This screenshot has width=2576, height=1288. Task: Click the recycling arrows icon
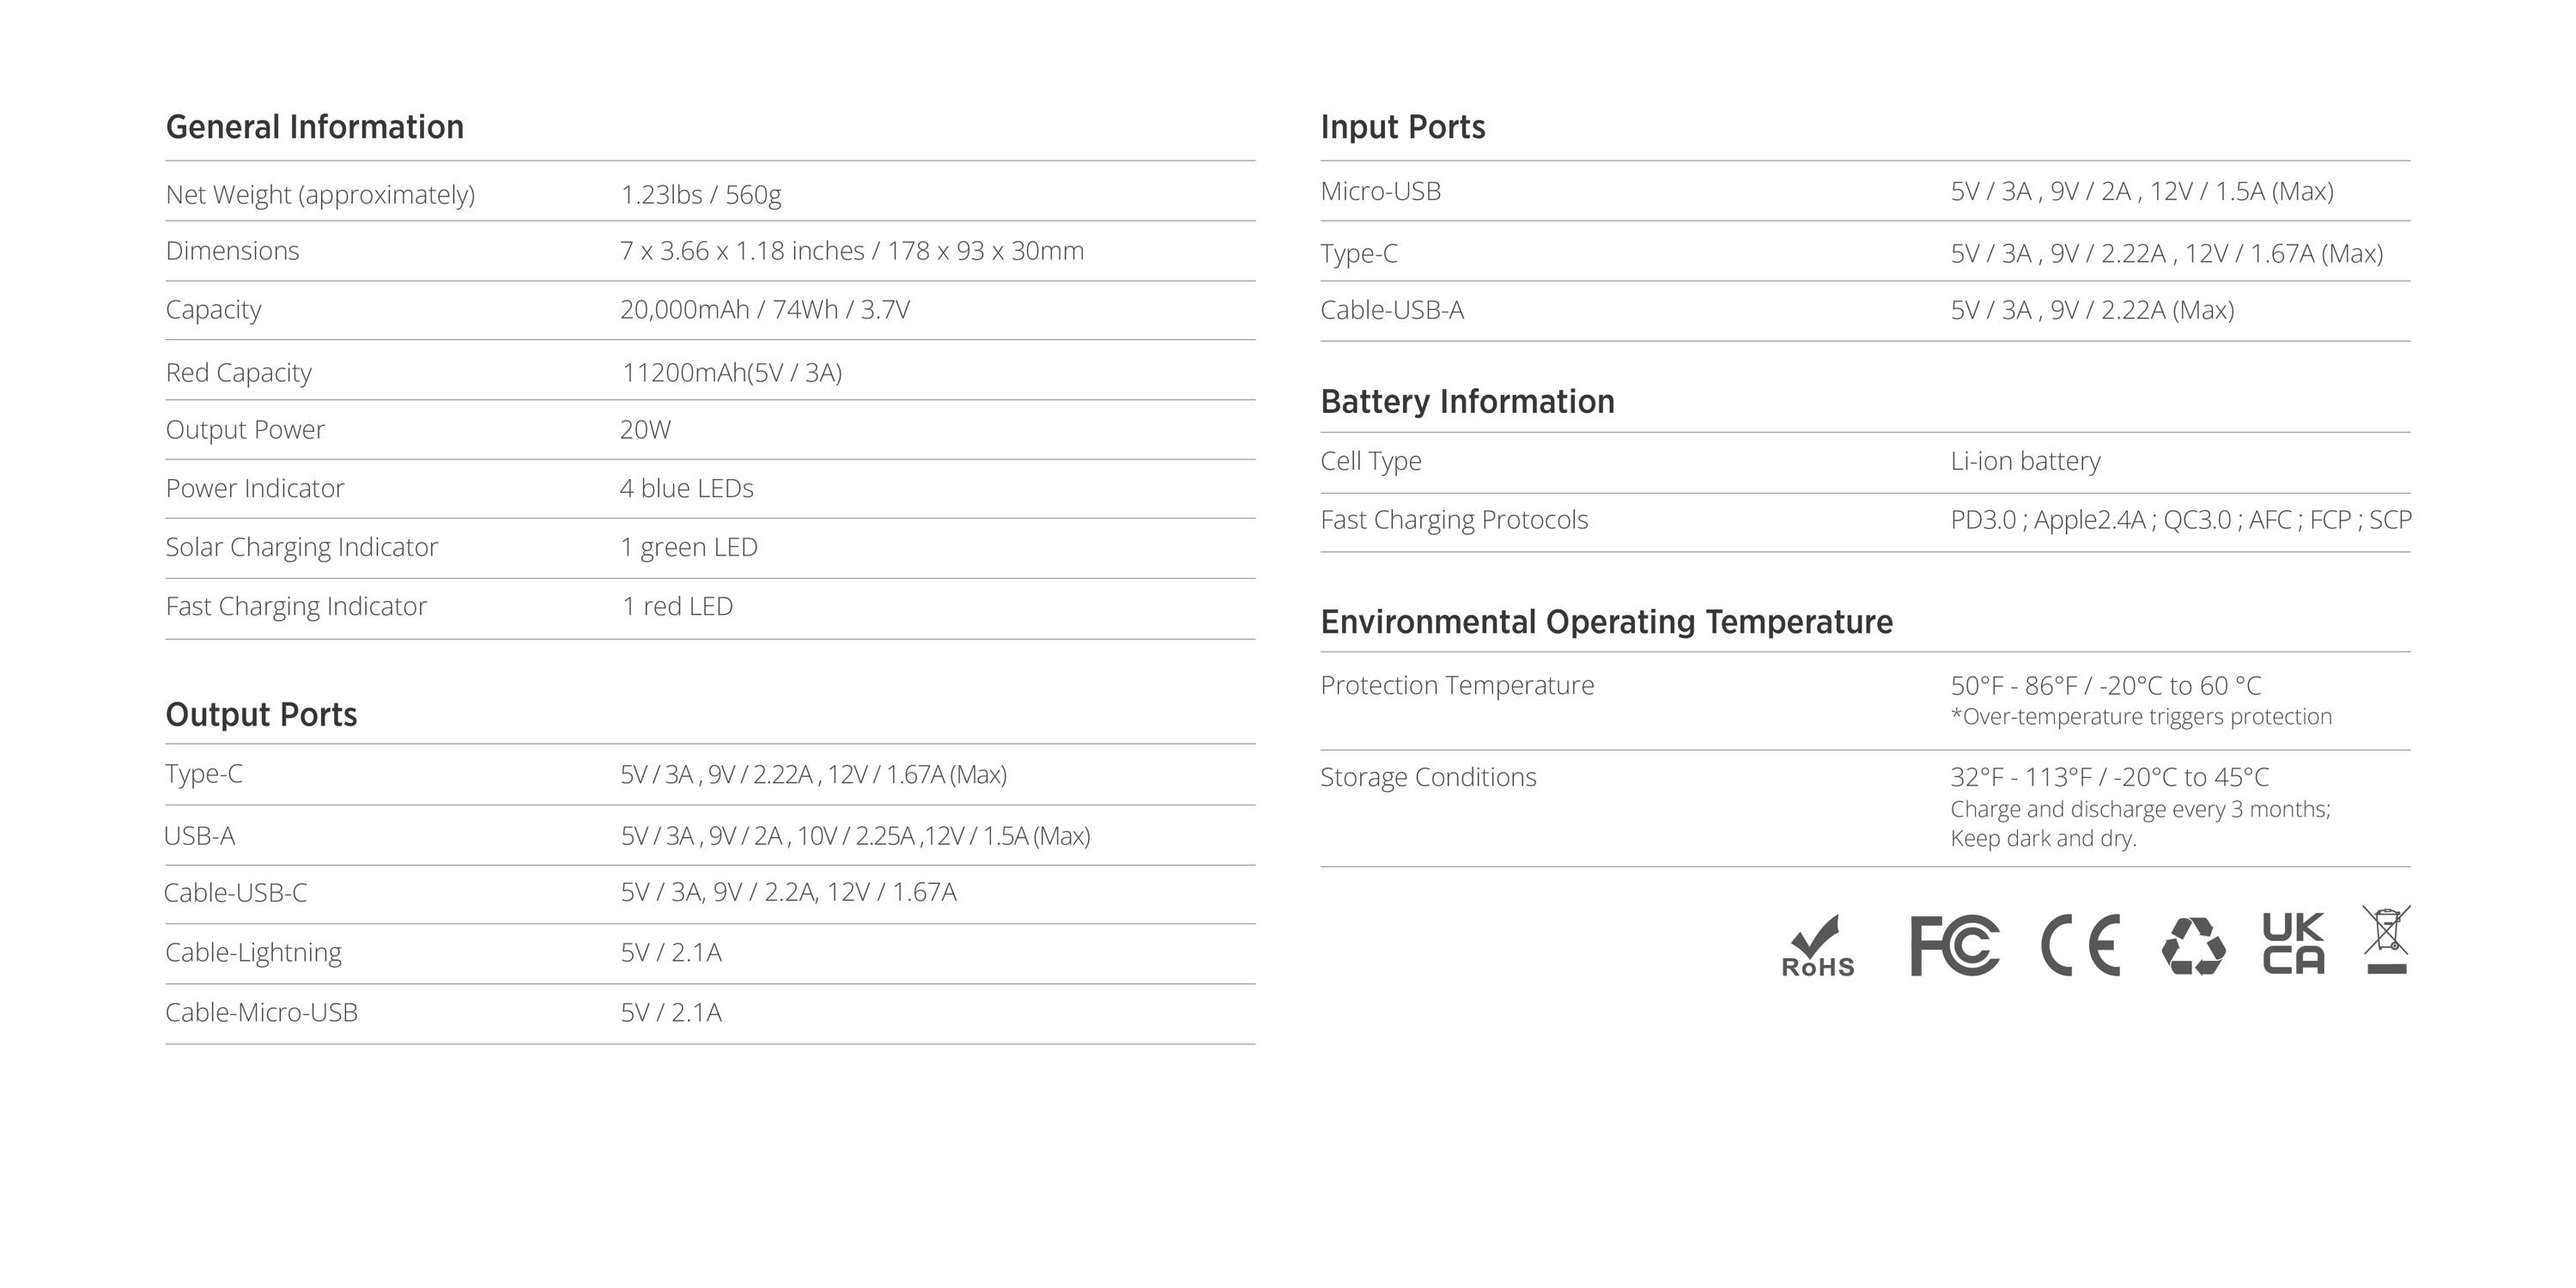click(2193, 946)
